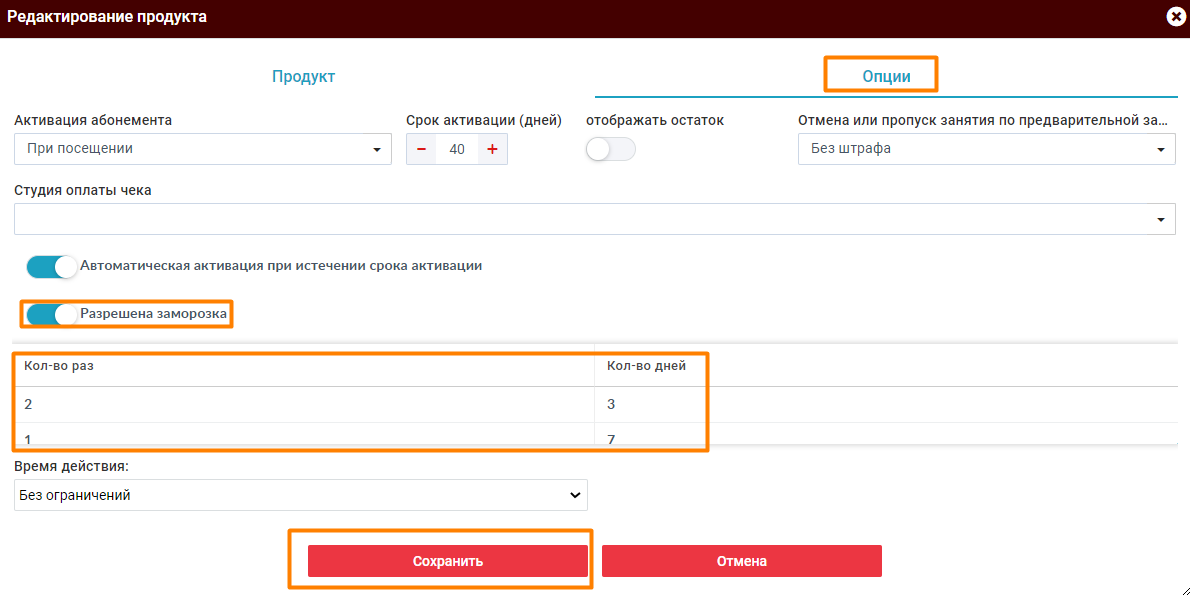
Task: Expand the cancellation penalty 'Без штрафа' dropdown
Action: pyautogui.click(x=986, y=149)
